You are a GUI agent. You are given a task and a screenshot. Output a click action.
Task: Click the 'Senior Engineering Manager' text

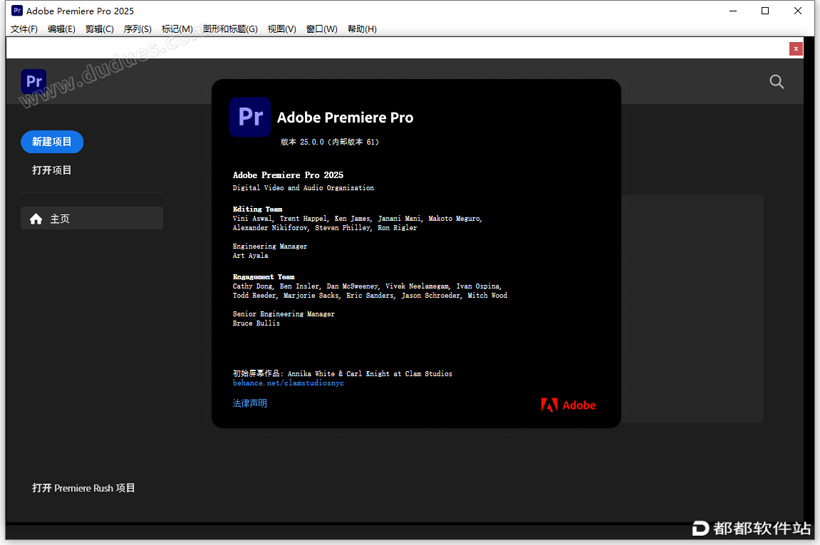[283, 314]
